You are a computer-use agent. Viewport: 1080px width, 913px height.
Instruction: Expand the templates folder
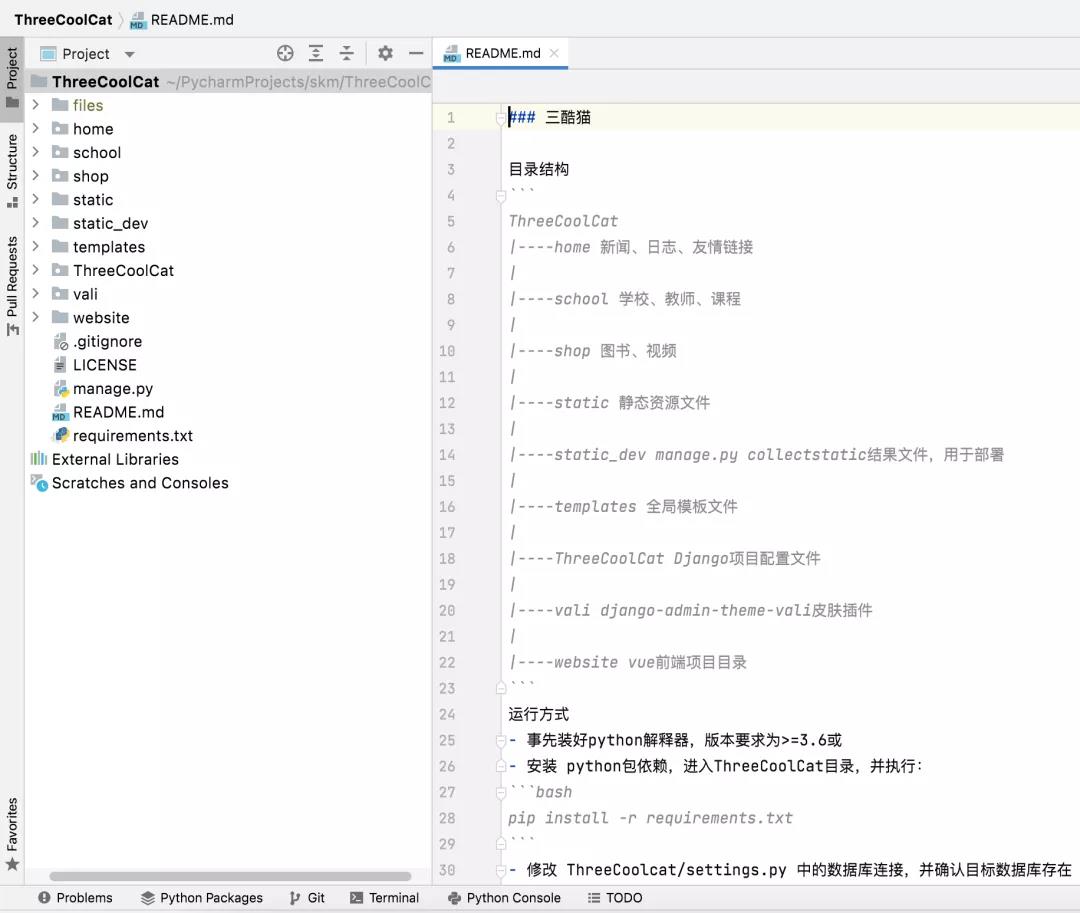36,246
